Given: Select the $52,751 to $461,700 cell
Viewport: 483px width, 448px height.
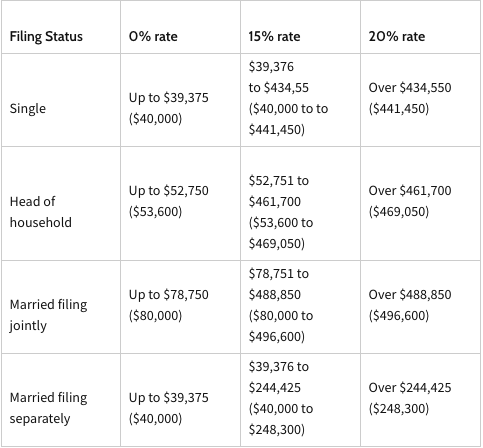Looking at the screenshot, I should [300, 203].
